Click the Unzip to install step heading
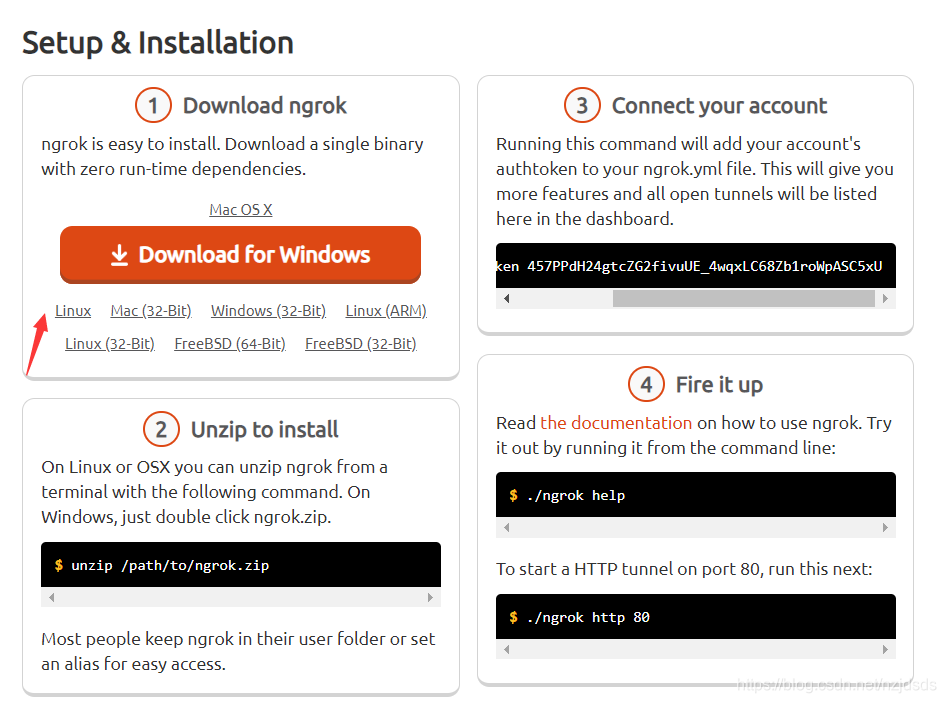Image resolution: width=946 pixels, height=703 pixels. coord(265,430)
